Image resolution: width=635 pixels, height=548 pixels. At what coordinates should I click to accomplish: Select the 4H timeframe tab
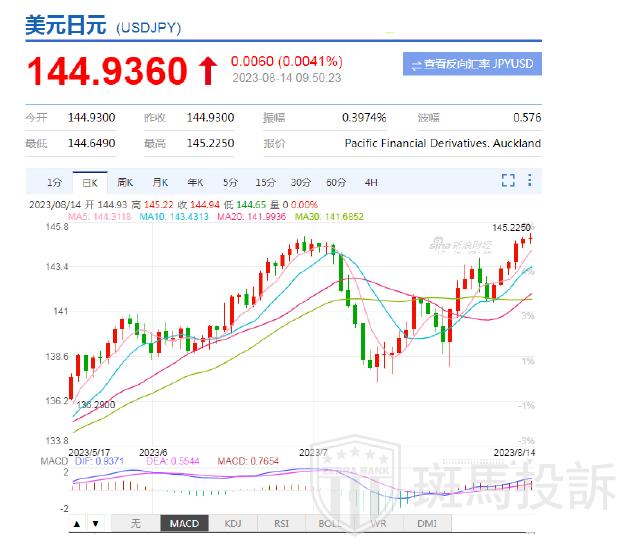[x=371, y=182]
